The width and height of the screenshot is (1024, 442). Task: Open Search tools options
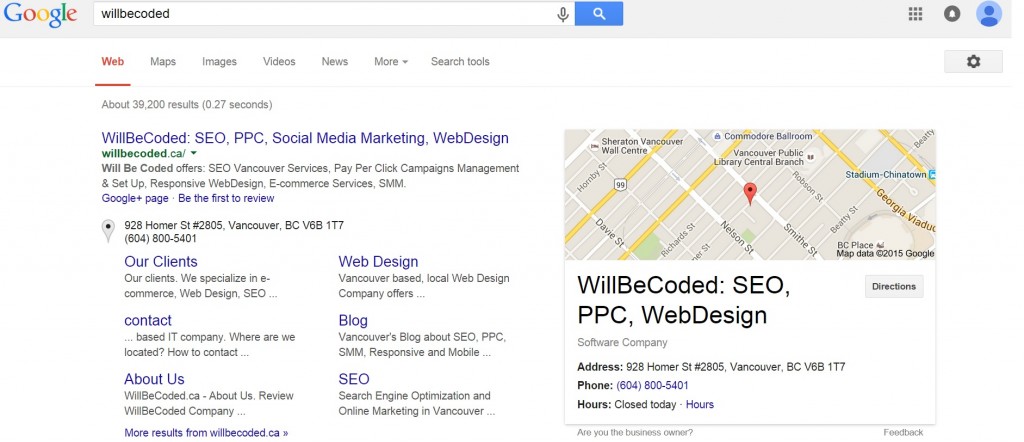coord(460,61)
